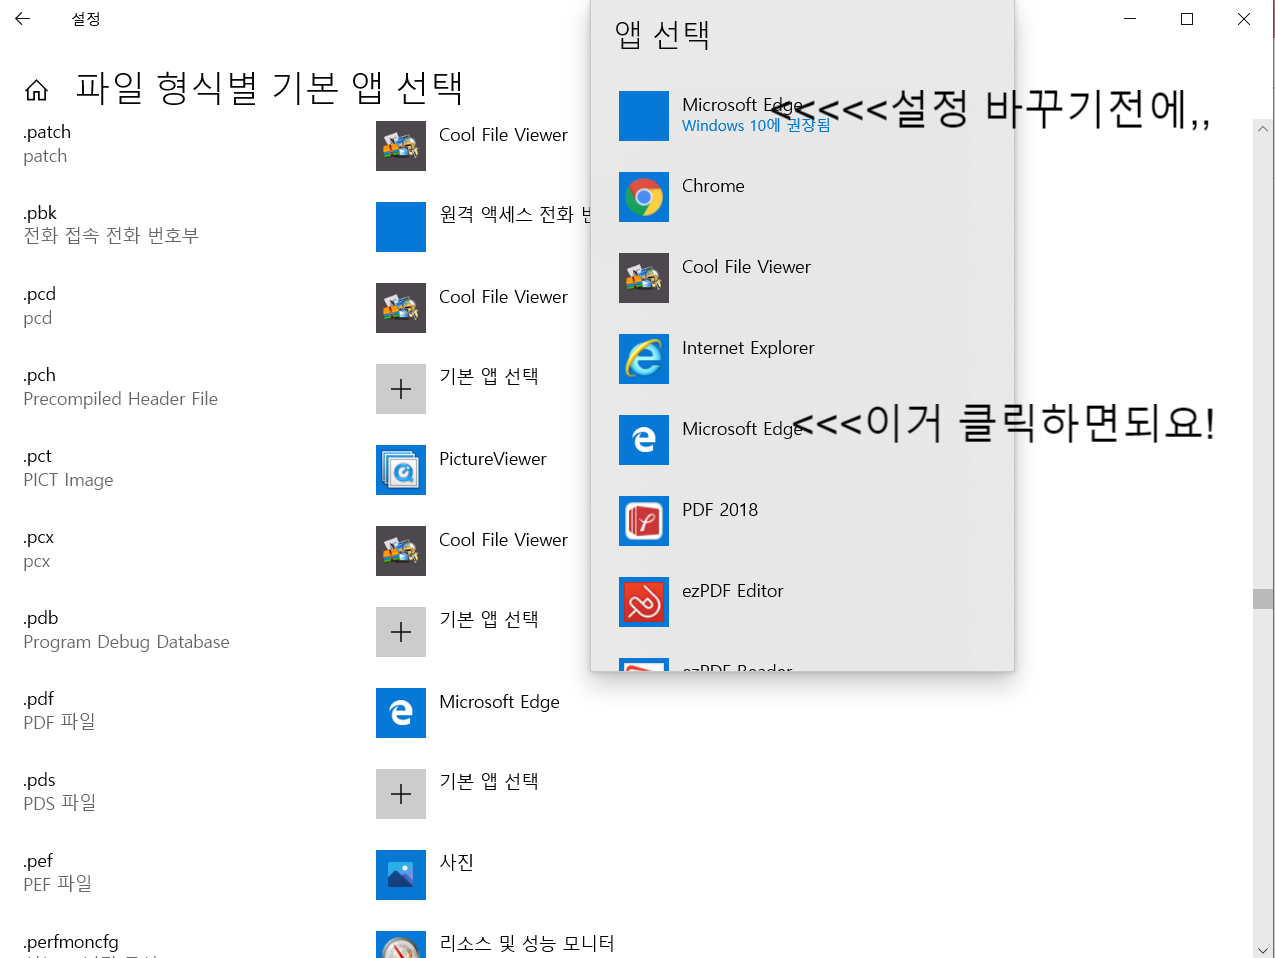The width and height of the screenshot is (1275, 958).
Task: Click '기본 앱 선택' for .pdb
Action: pos(489,619)
